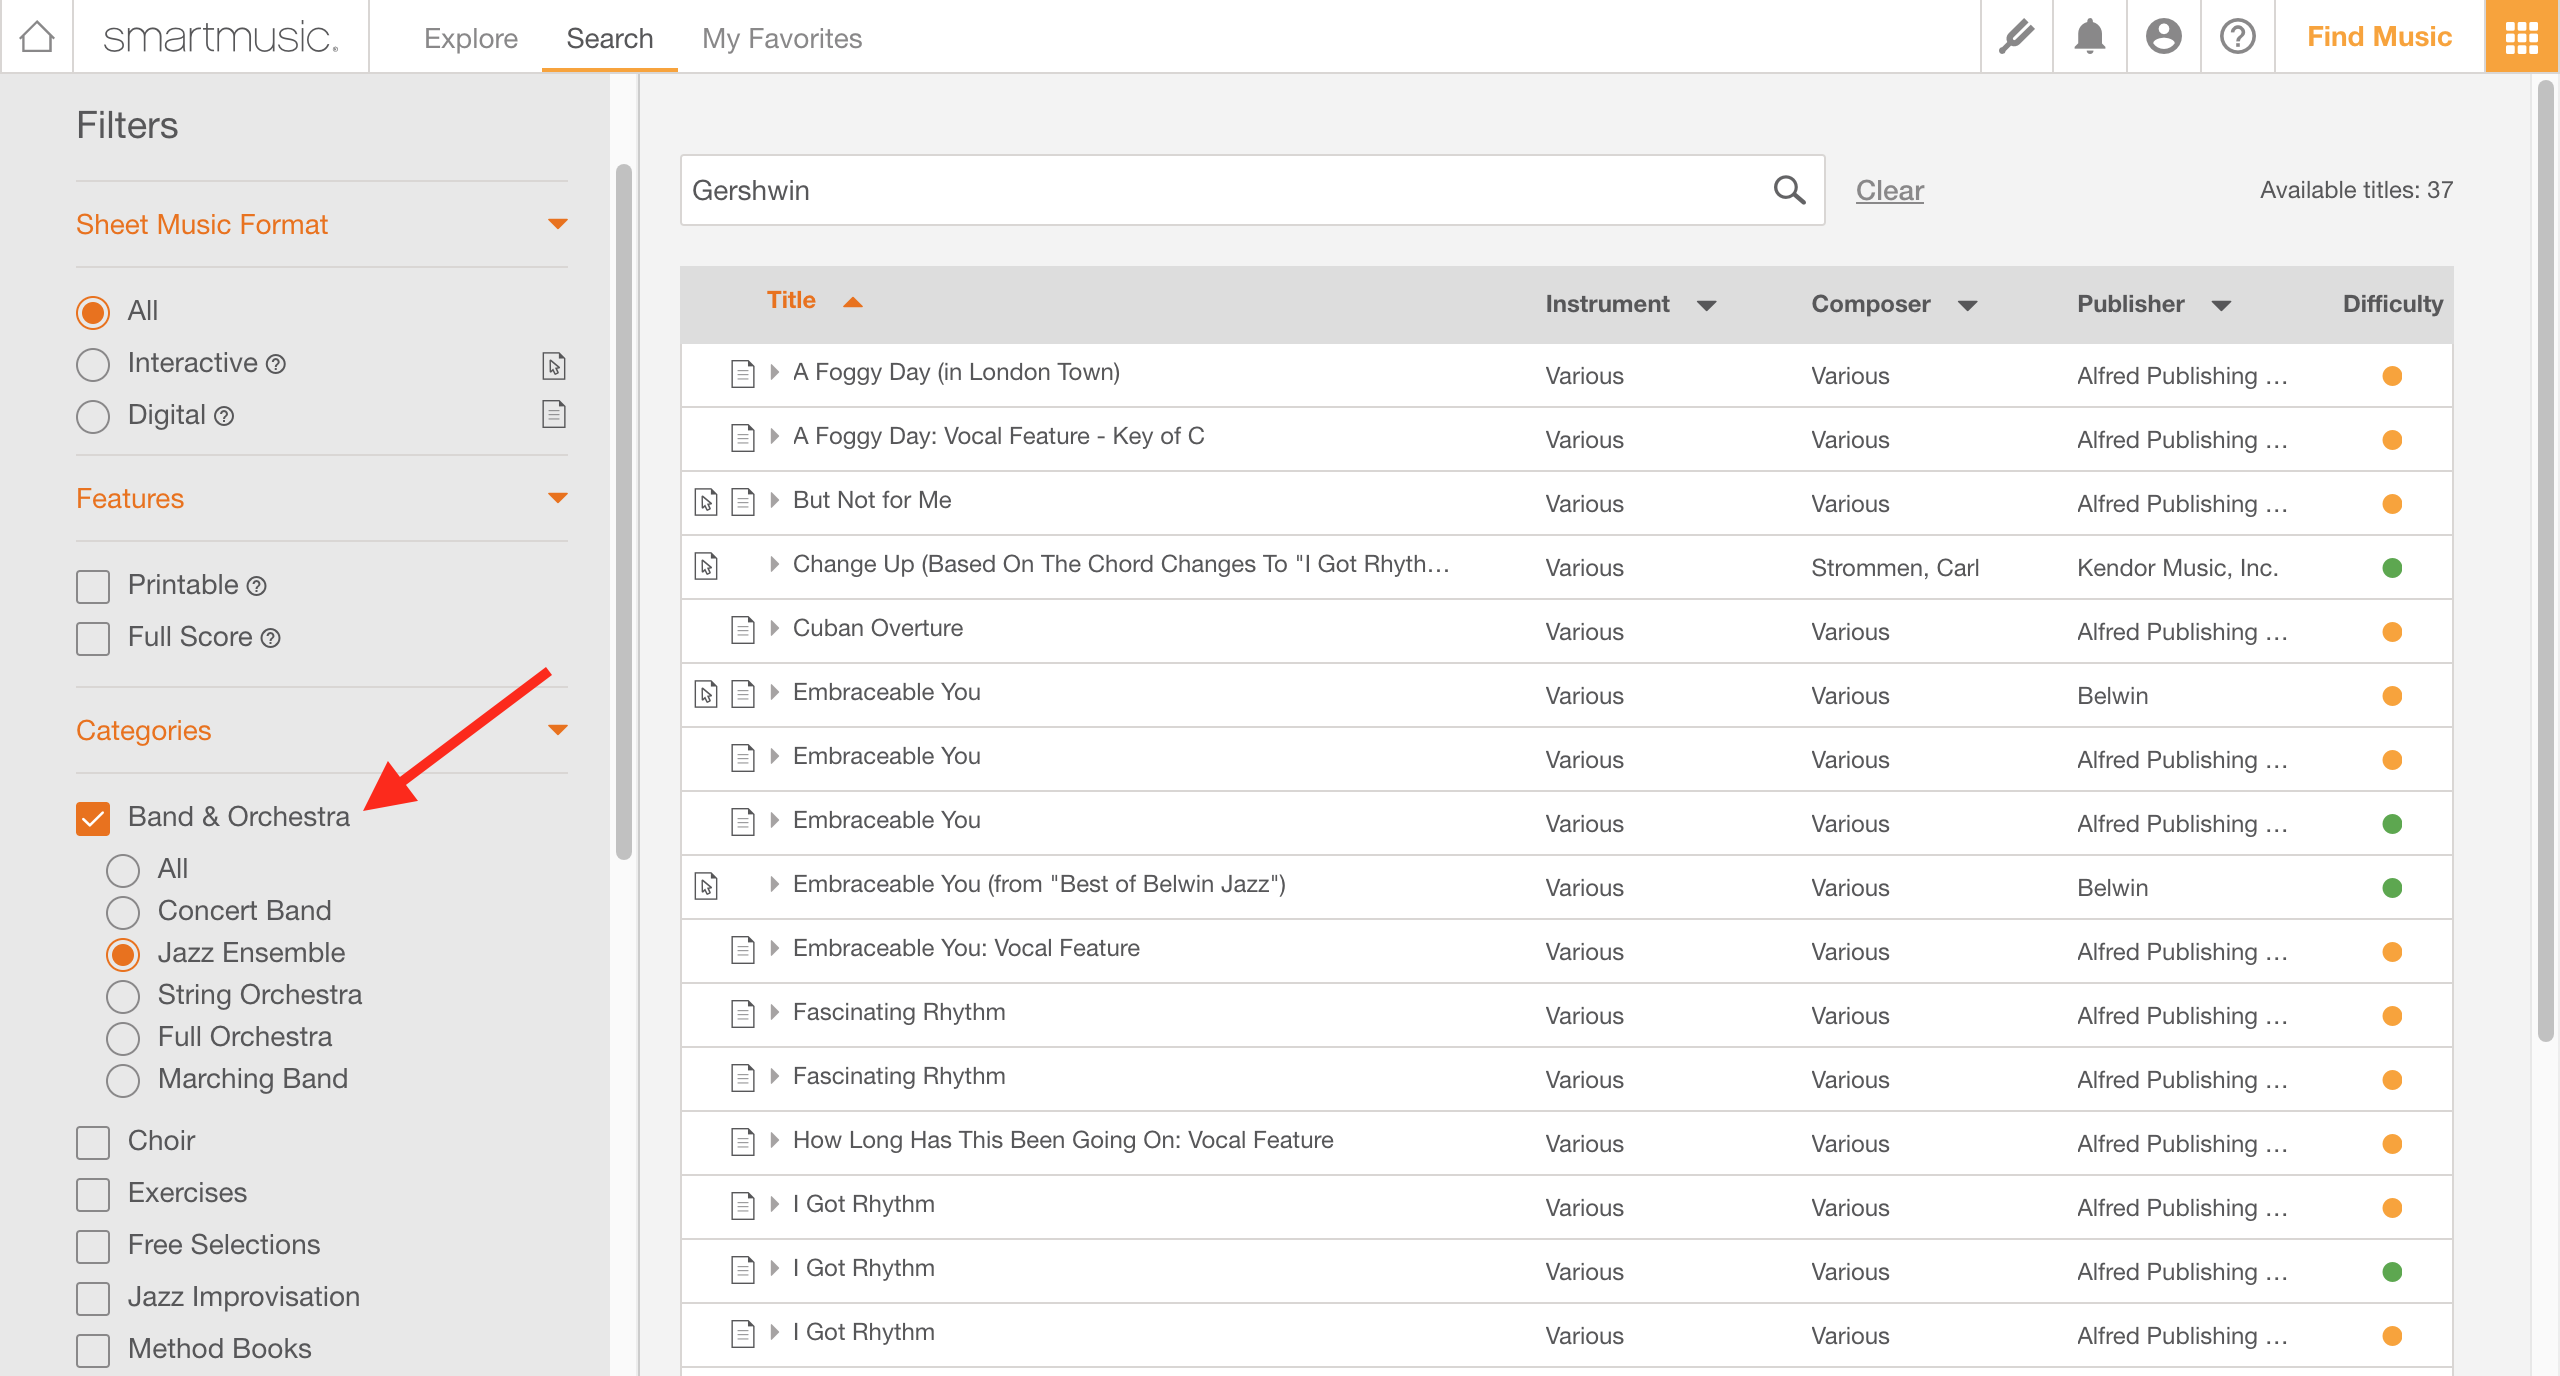This screenshot has width=2560, height=1376.
Task: Check the Choir category checkbox
Action: coord(93,1142)
